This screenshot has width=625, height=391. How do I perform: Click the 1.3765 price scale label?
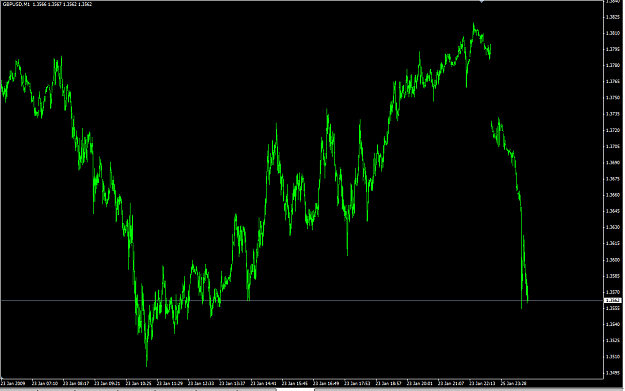(613, 81)
